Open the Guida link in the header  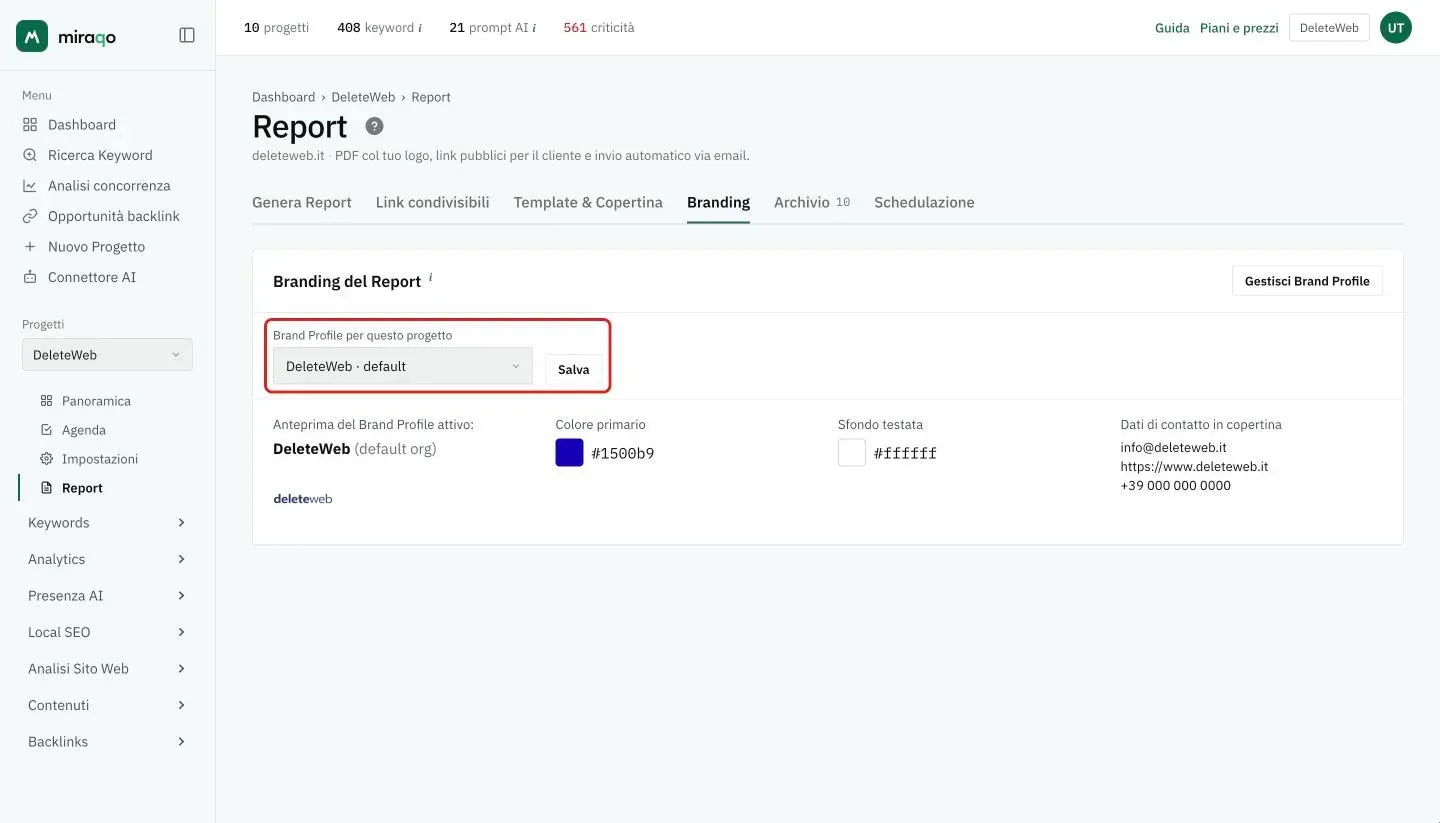[1172, 28]
